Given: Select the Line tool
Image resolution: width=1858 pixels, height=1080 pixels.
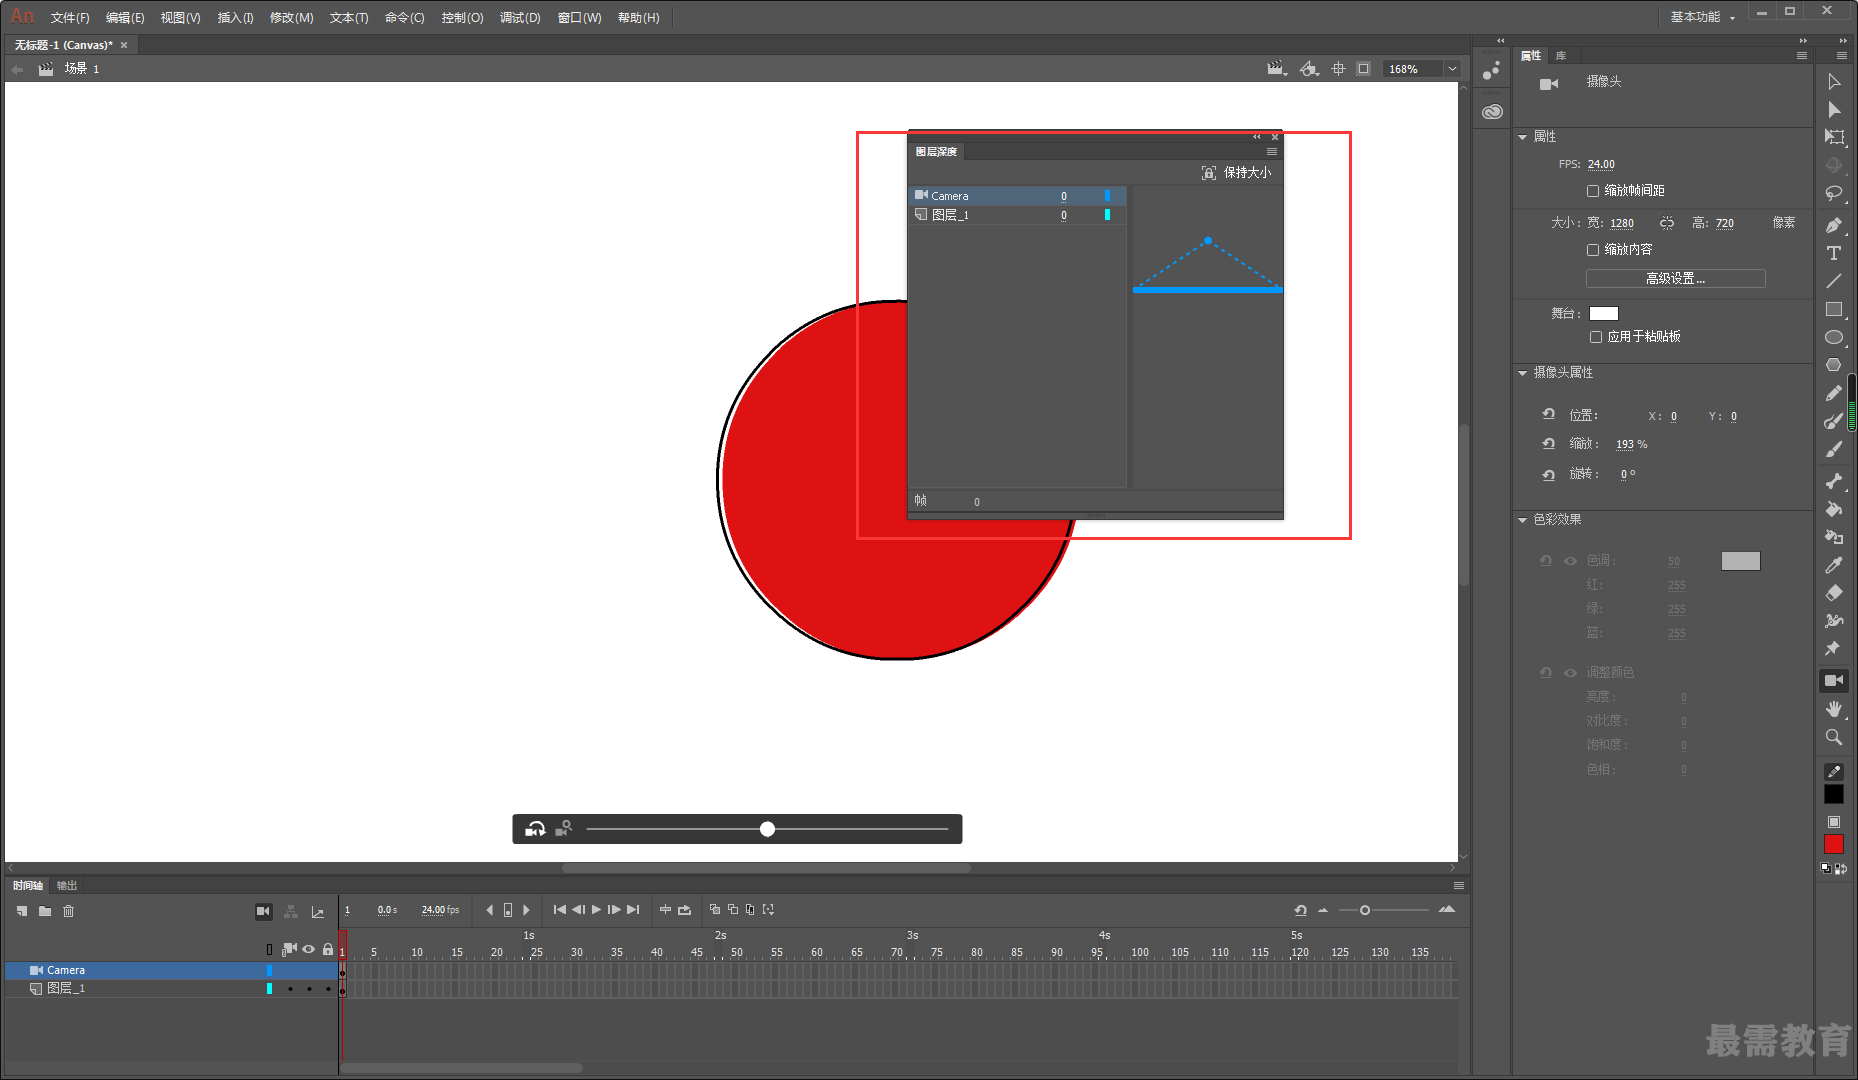Looking at the screenshot, I should pyautogui.click(x=1833, y=281).
